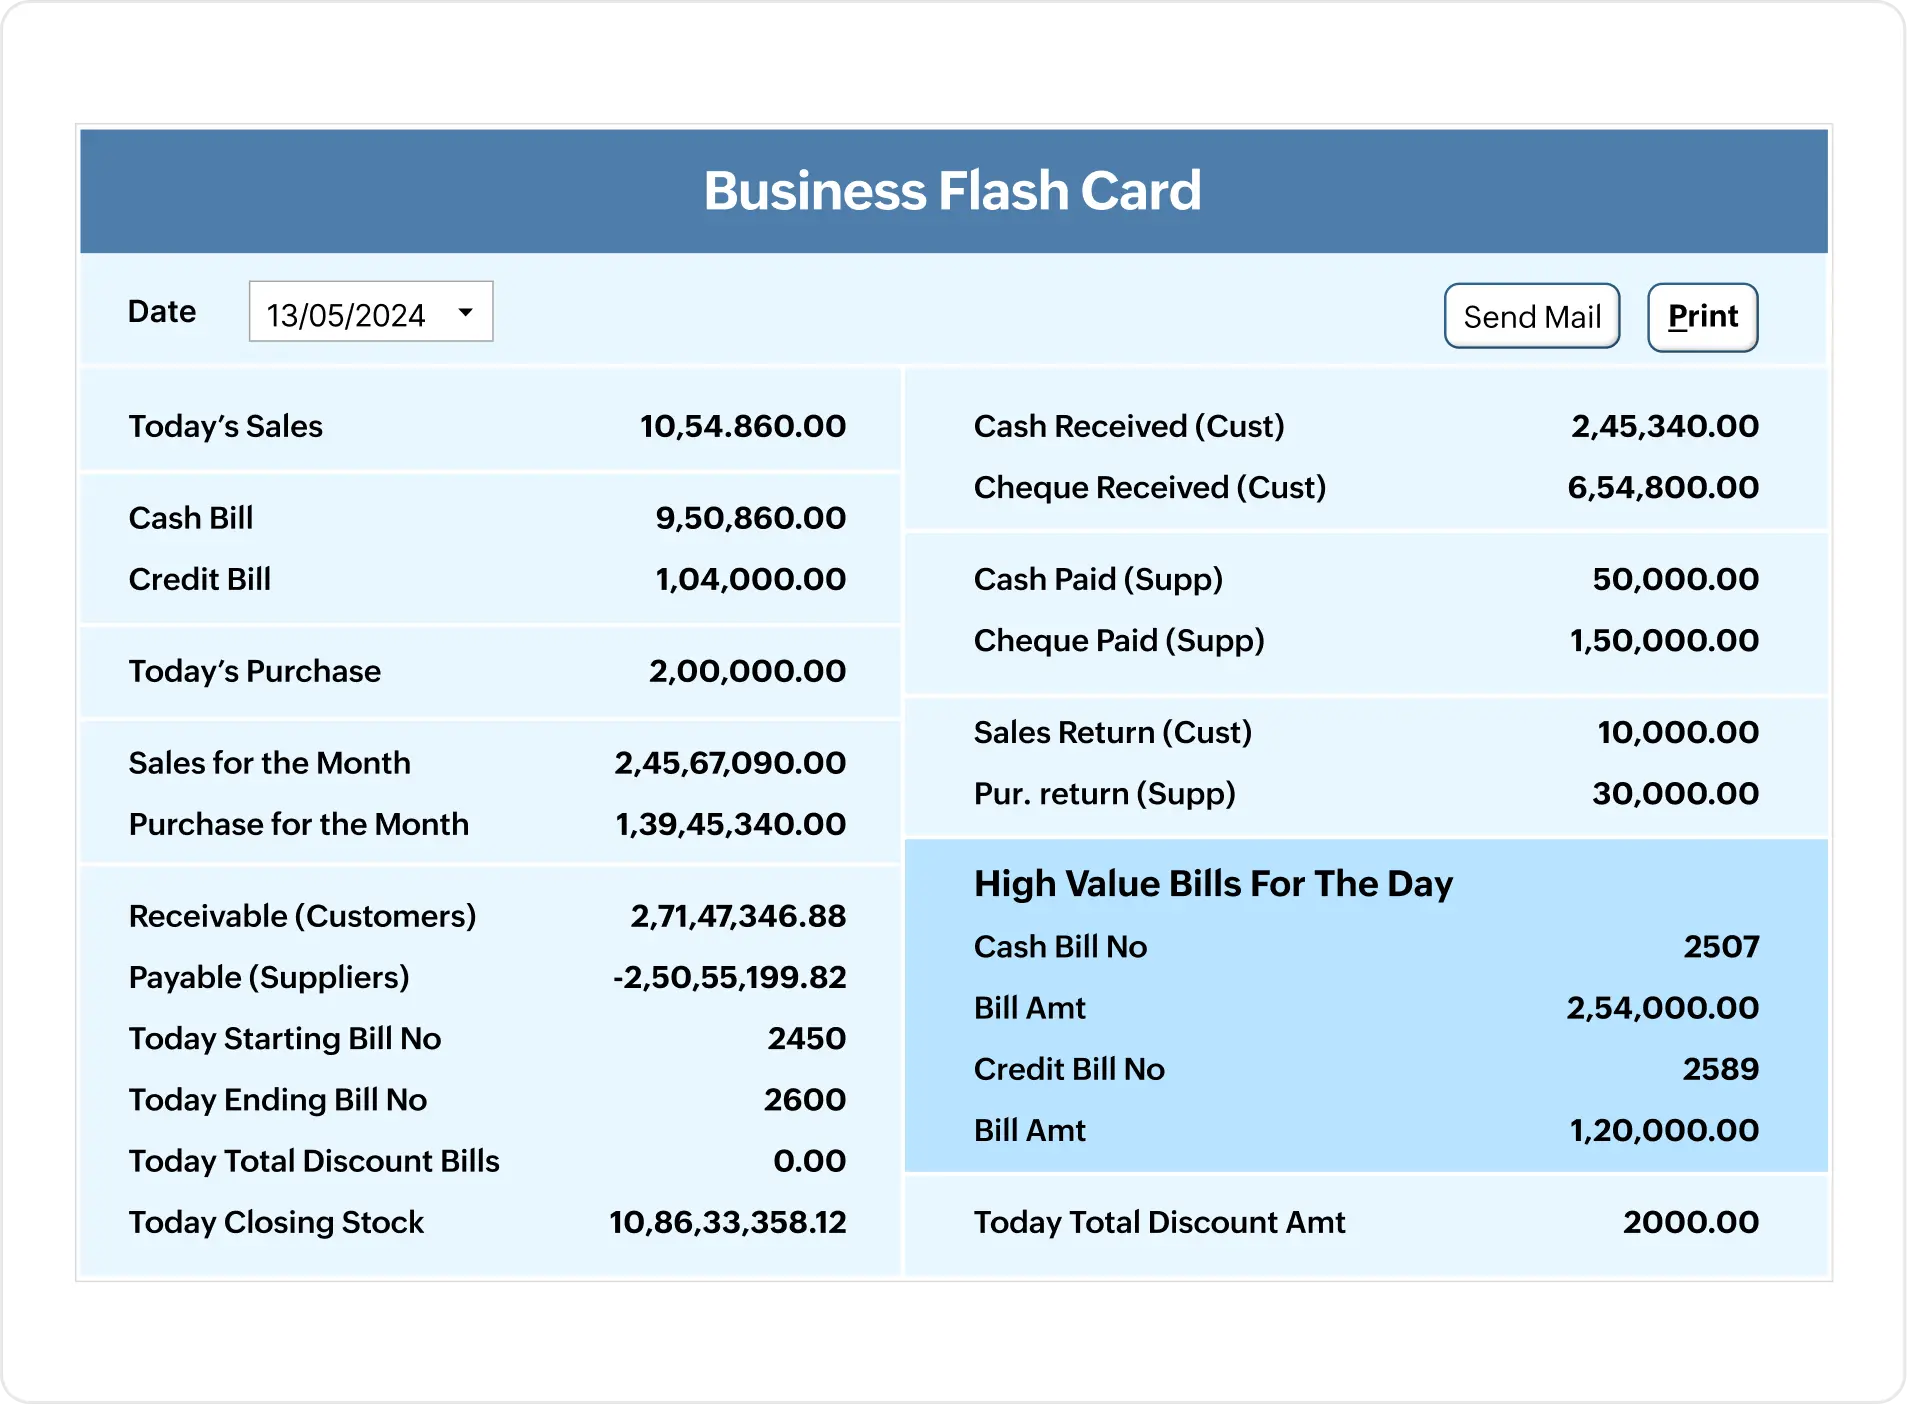Click the Cash Bill value 9,50,860.00

tap(749, 518)
